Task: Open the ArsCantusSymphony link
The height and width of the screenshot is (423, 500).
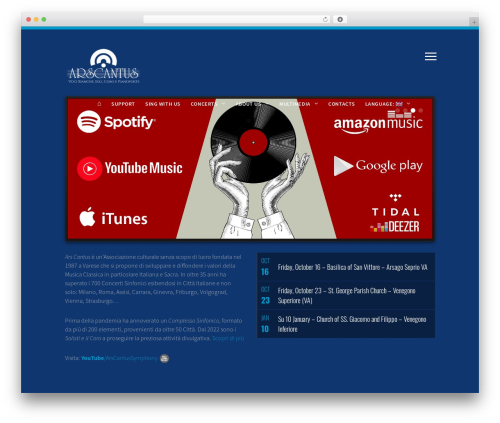Action: [x=131, y=358]
